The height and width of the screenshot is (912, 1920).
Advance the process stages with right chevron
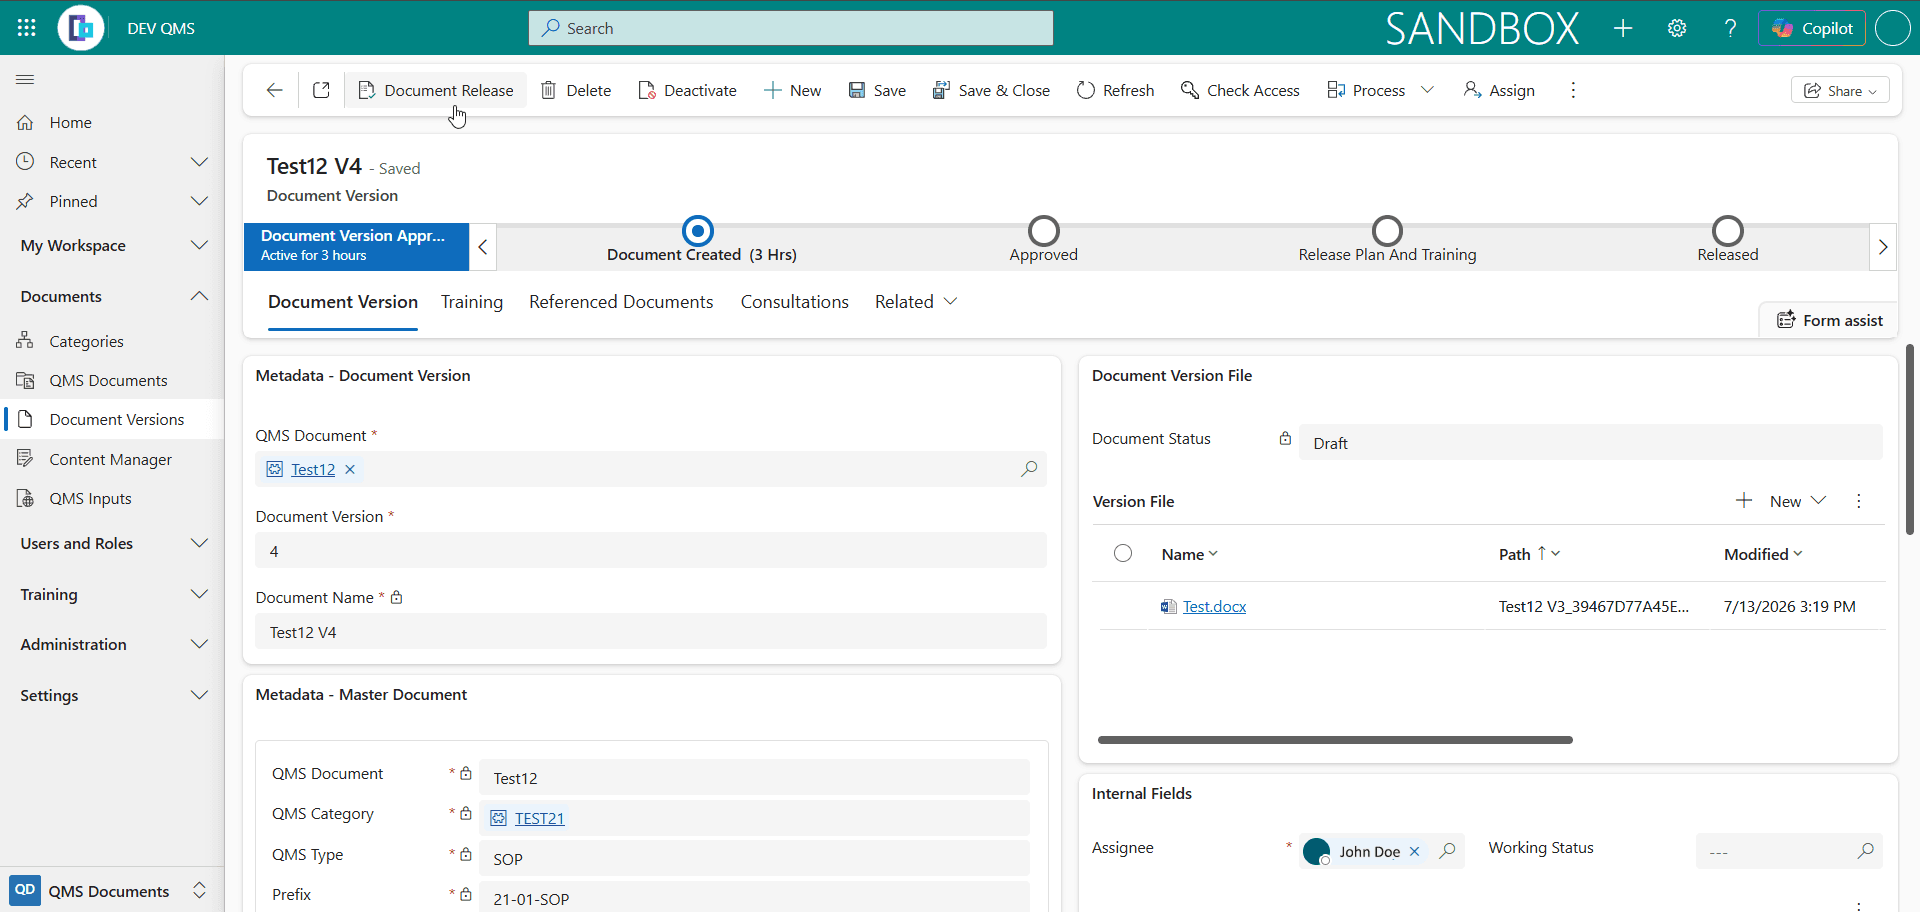pos(1882,247)
